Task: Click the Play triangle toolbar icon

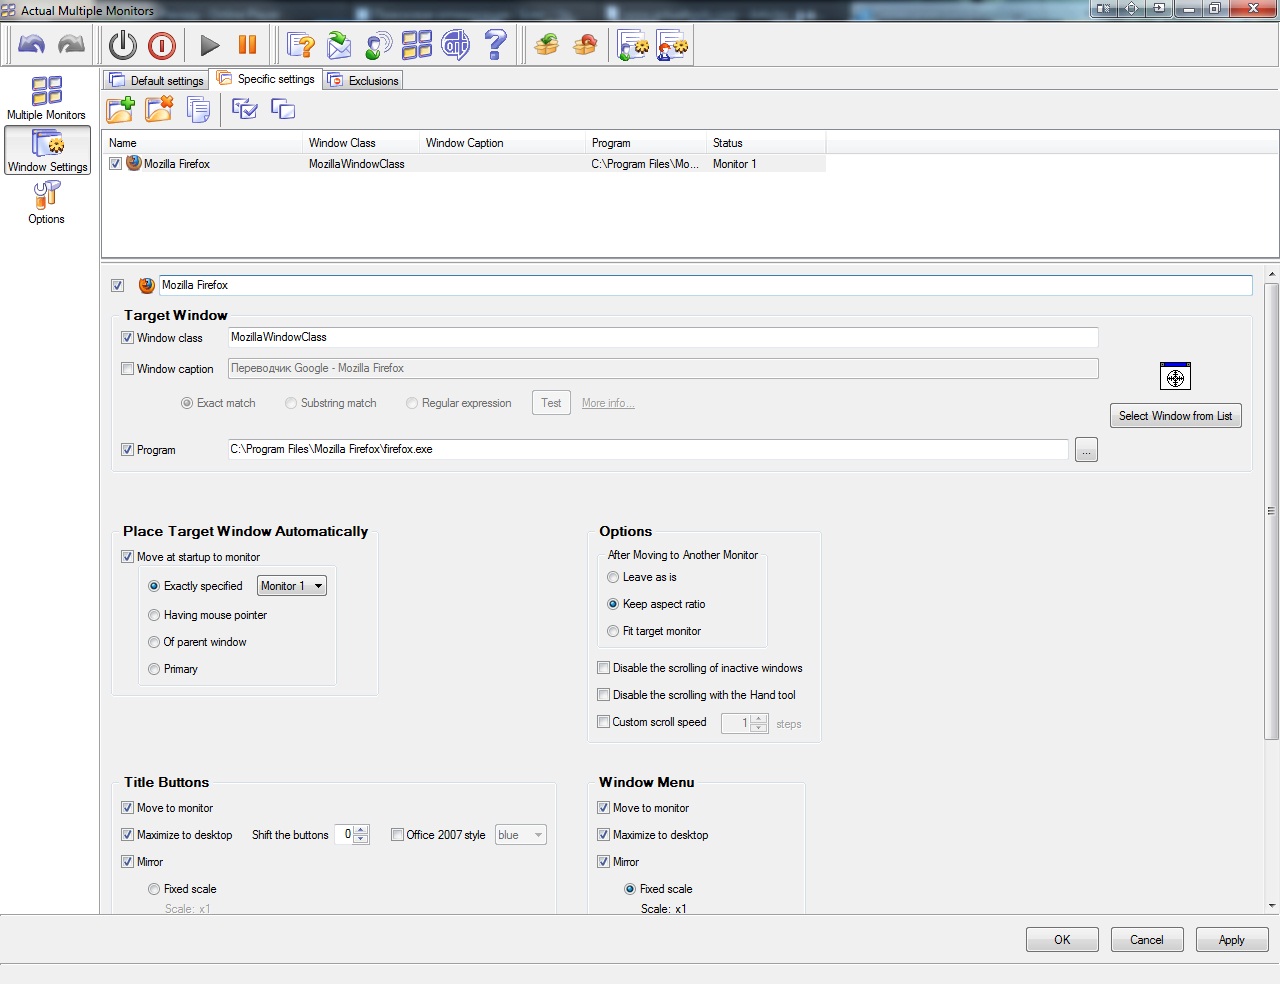Action: pos(209,45)
